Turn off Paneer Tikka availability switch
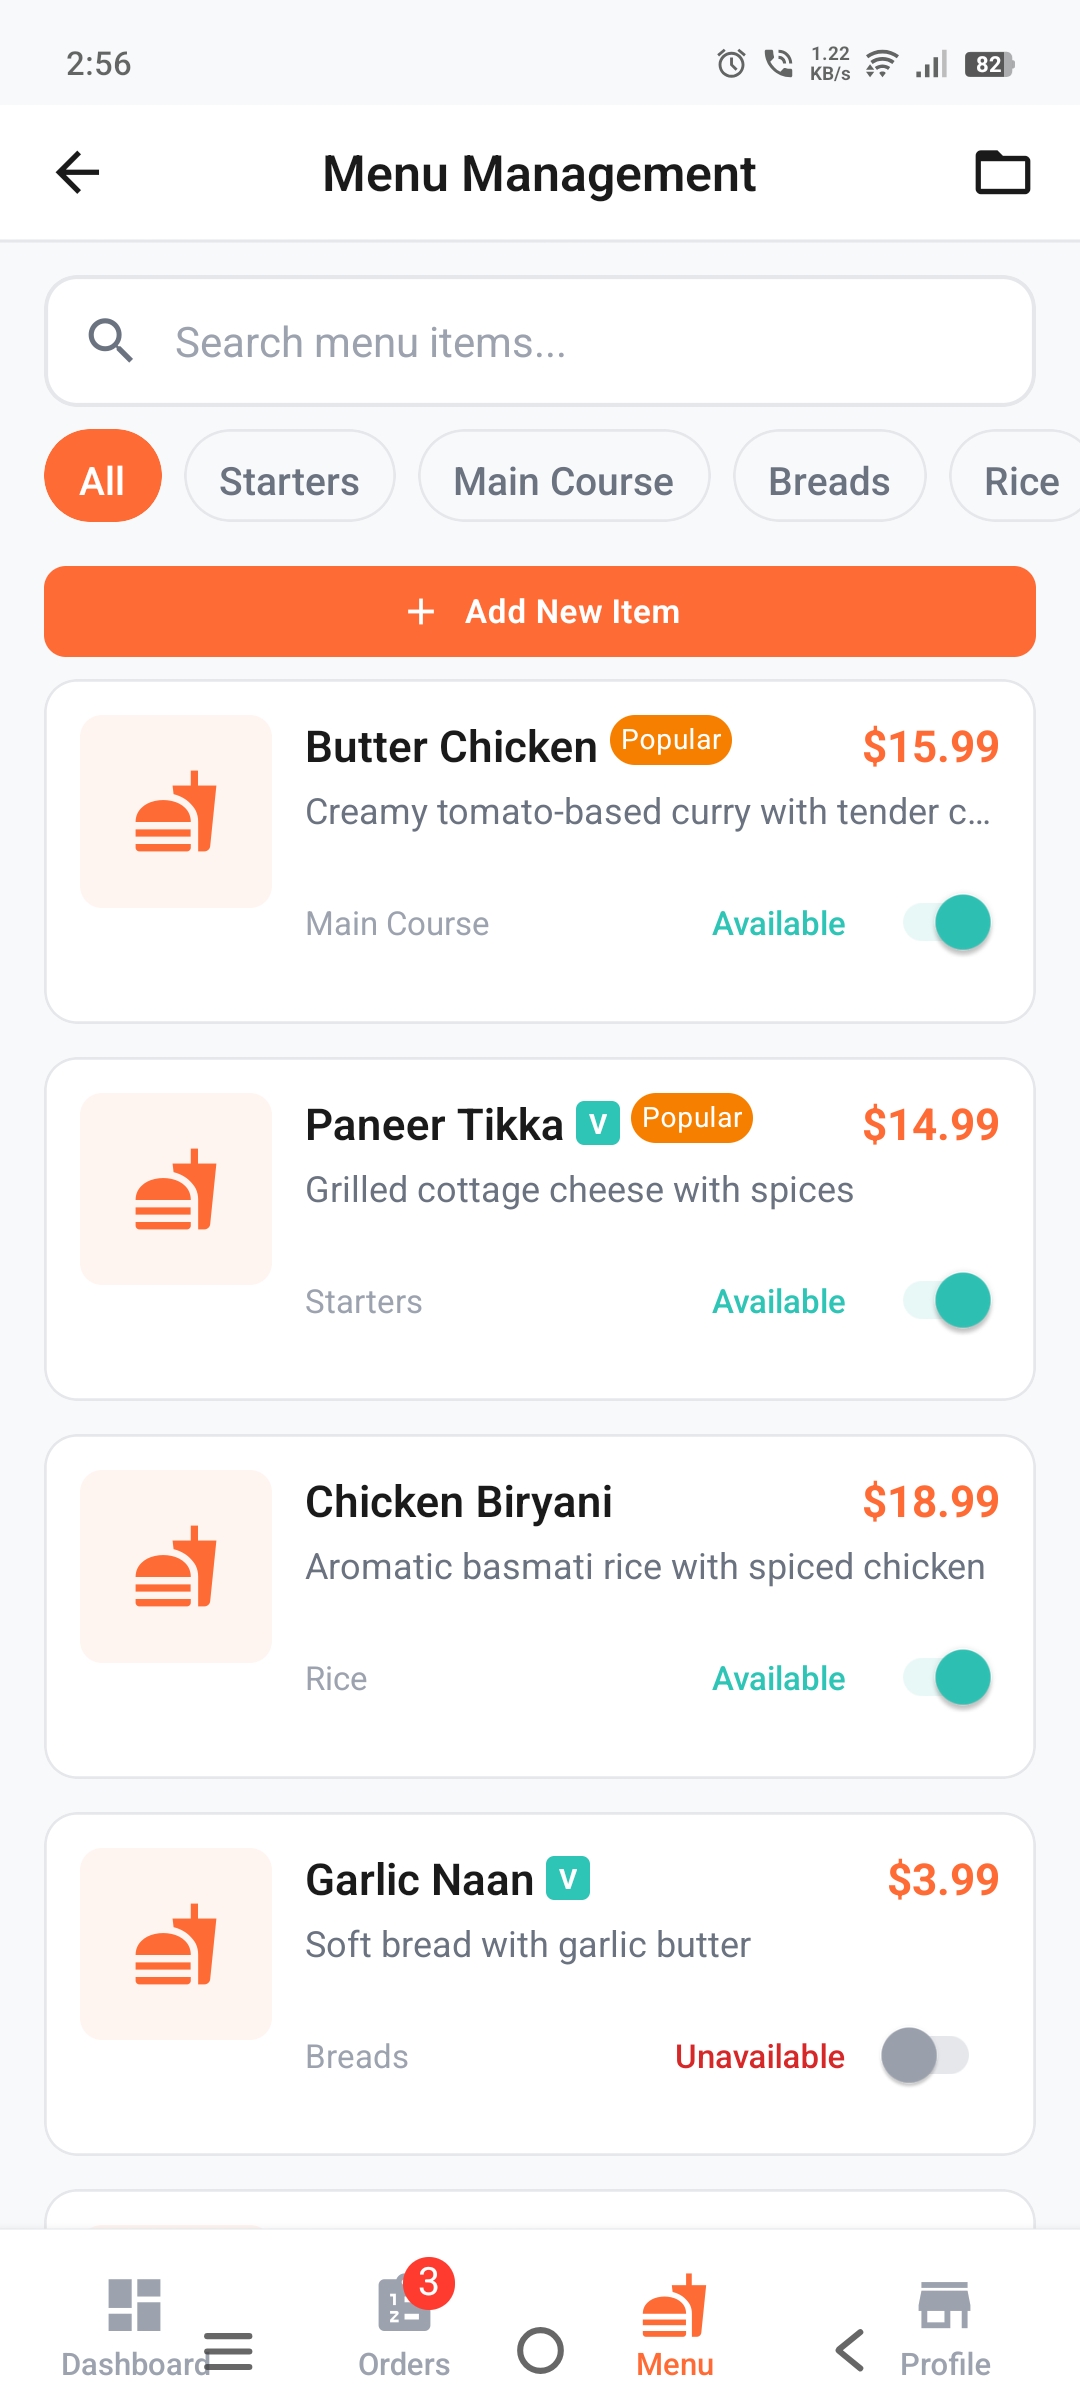Image resolution: width=1080 pixels, height=2408 pixels. (x=948, y=1300)
